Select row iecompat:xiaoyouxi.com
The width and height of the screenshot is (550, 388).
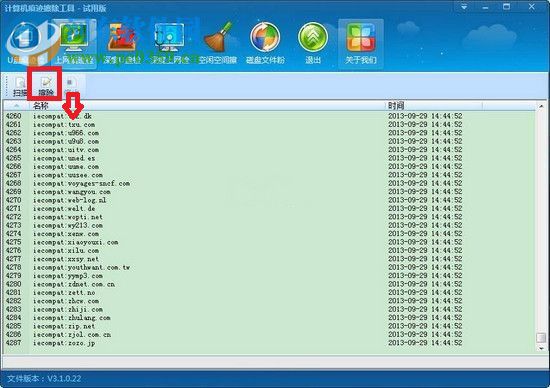[x=269, y=242]
